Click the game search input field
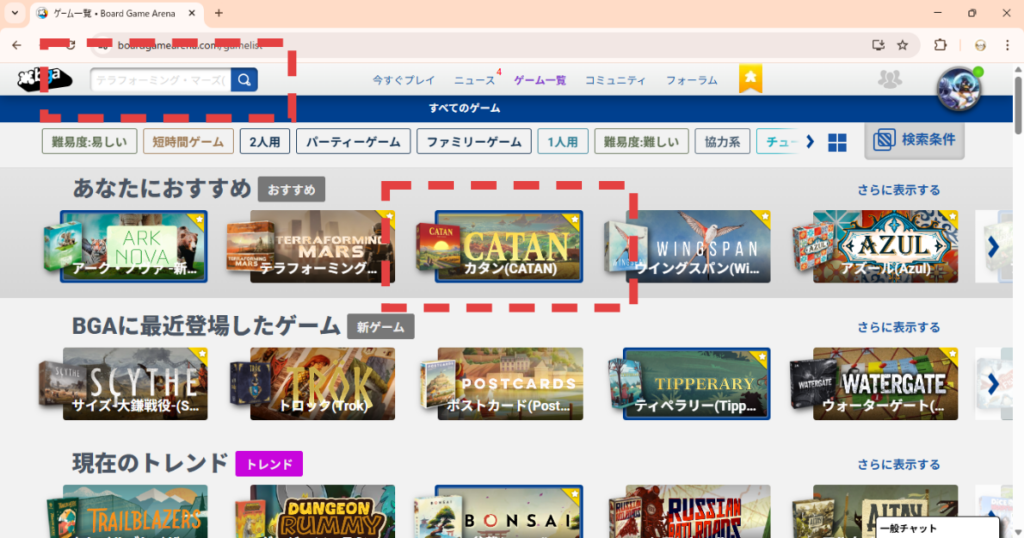This screenshot has width=1024, height=538. (161, 80)
